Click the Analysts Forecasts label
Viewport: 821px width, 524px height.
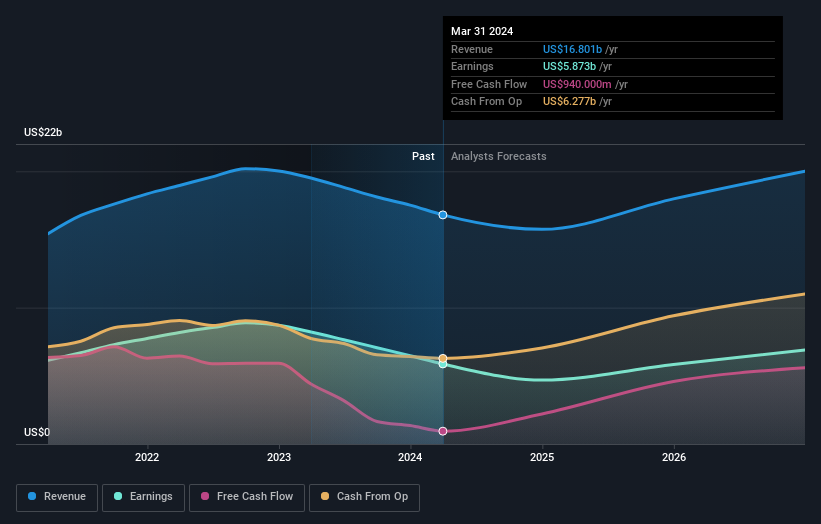pos(498,157)
